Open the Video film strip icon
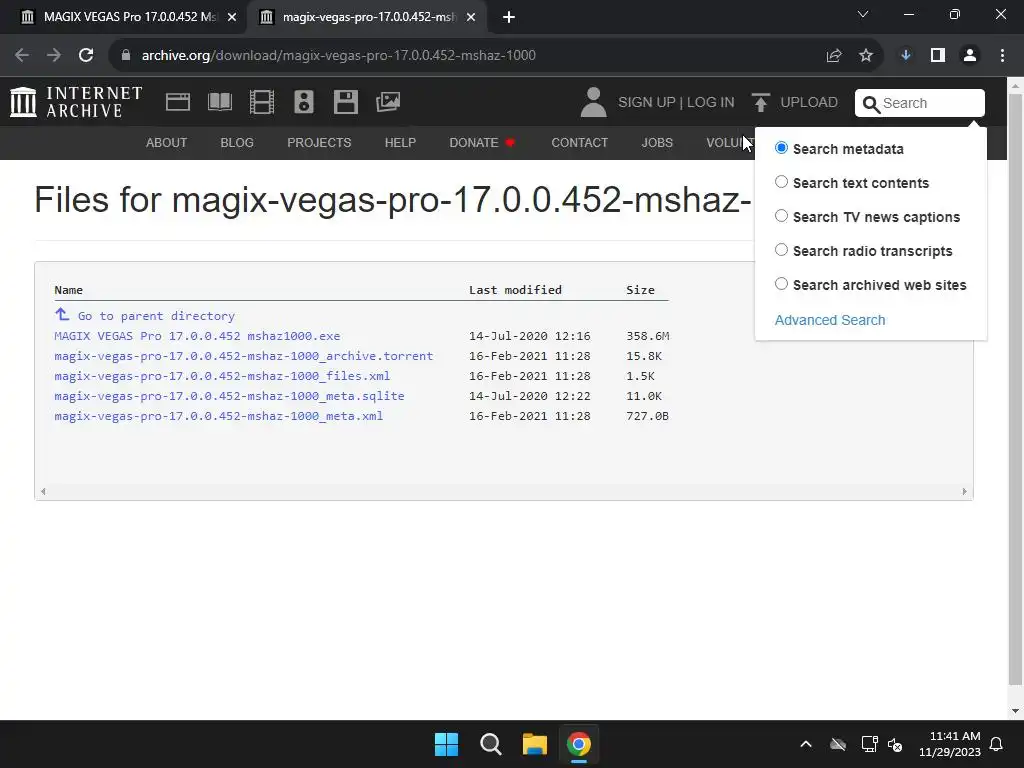The width and height of the screenshot is (1024, 768). tap(261, 103)
